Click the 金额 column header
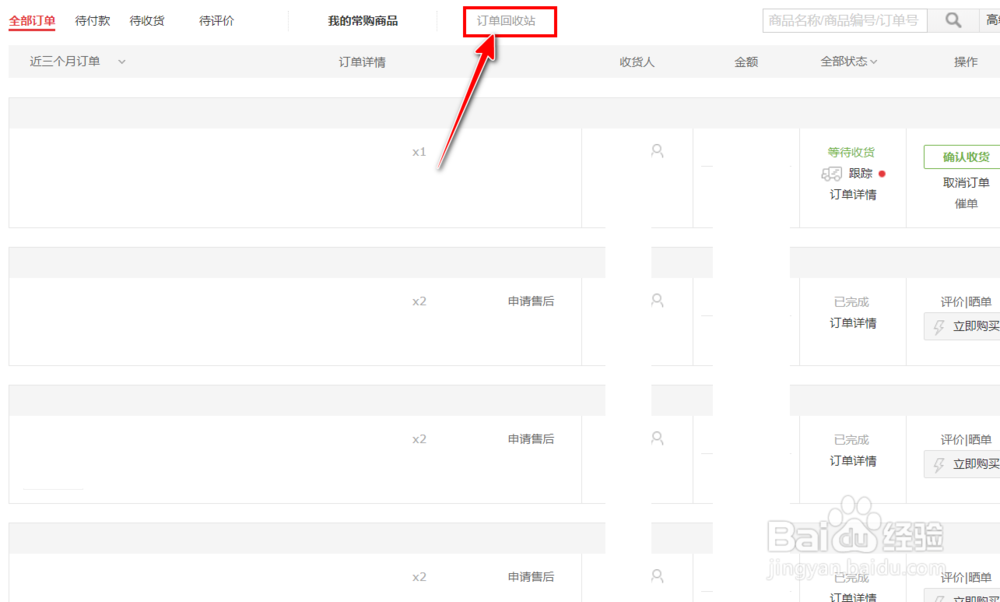Viewport: 1000px width, 602px height. 746,62
